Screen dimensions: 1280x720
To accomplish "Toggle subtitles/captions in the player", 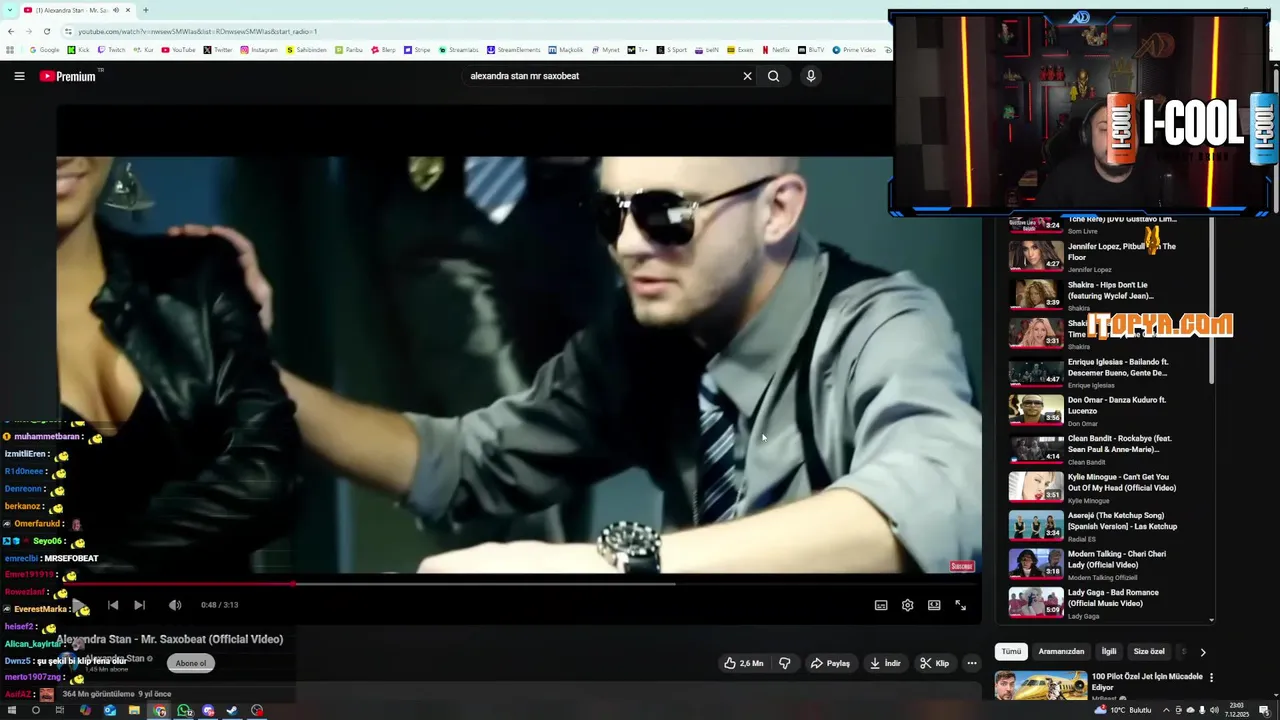I will coord(881,605).
